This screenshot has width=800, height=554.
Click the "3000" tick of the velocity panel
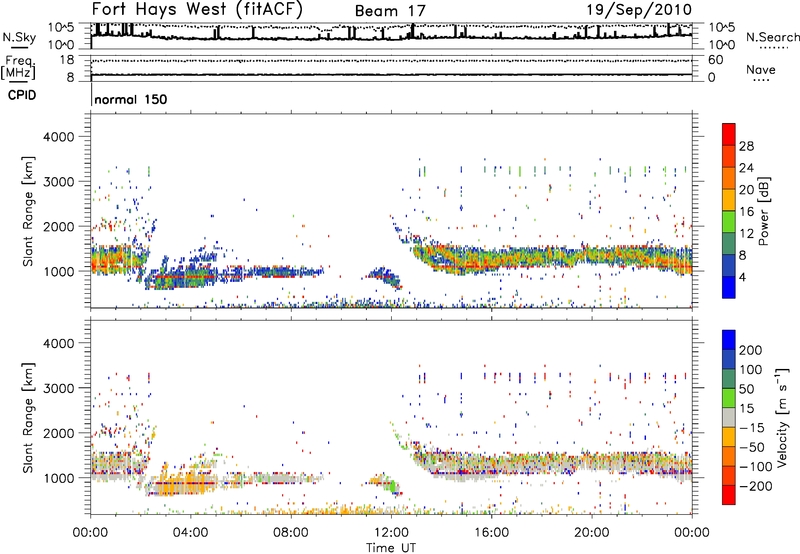[58, 388]
